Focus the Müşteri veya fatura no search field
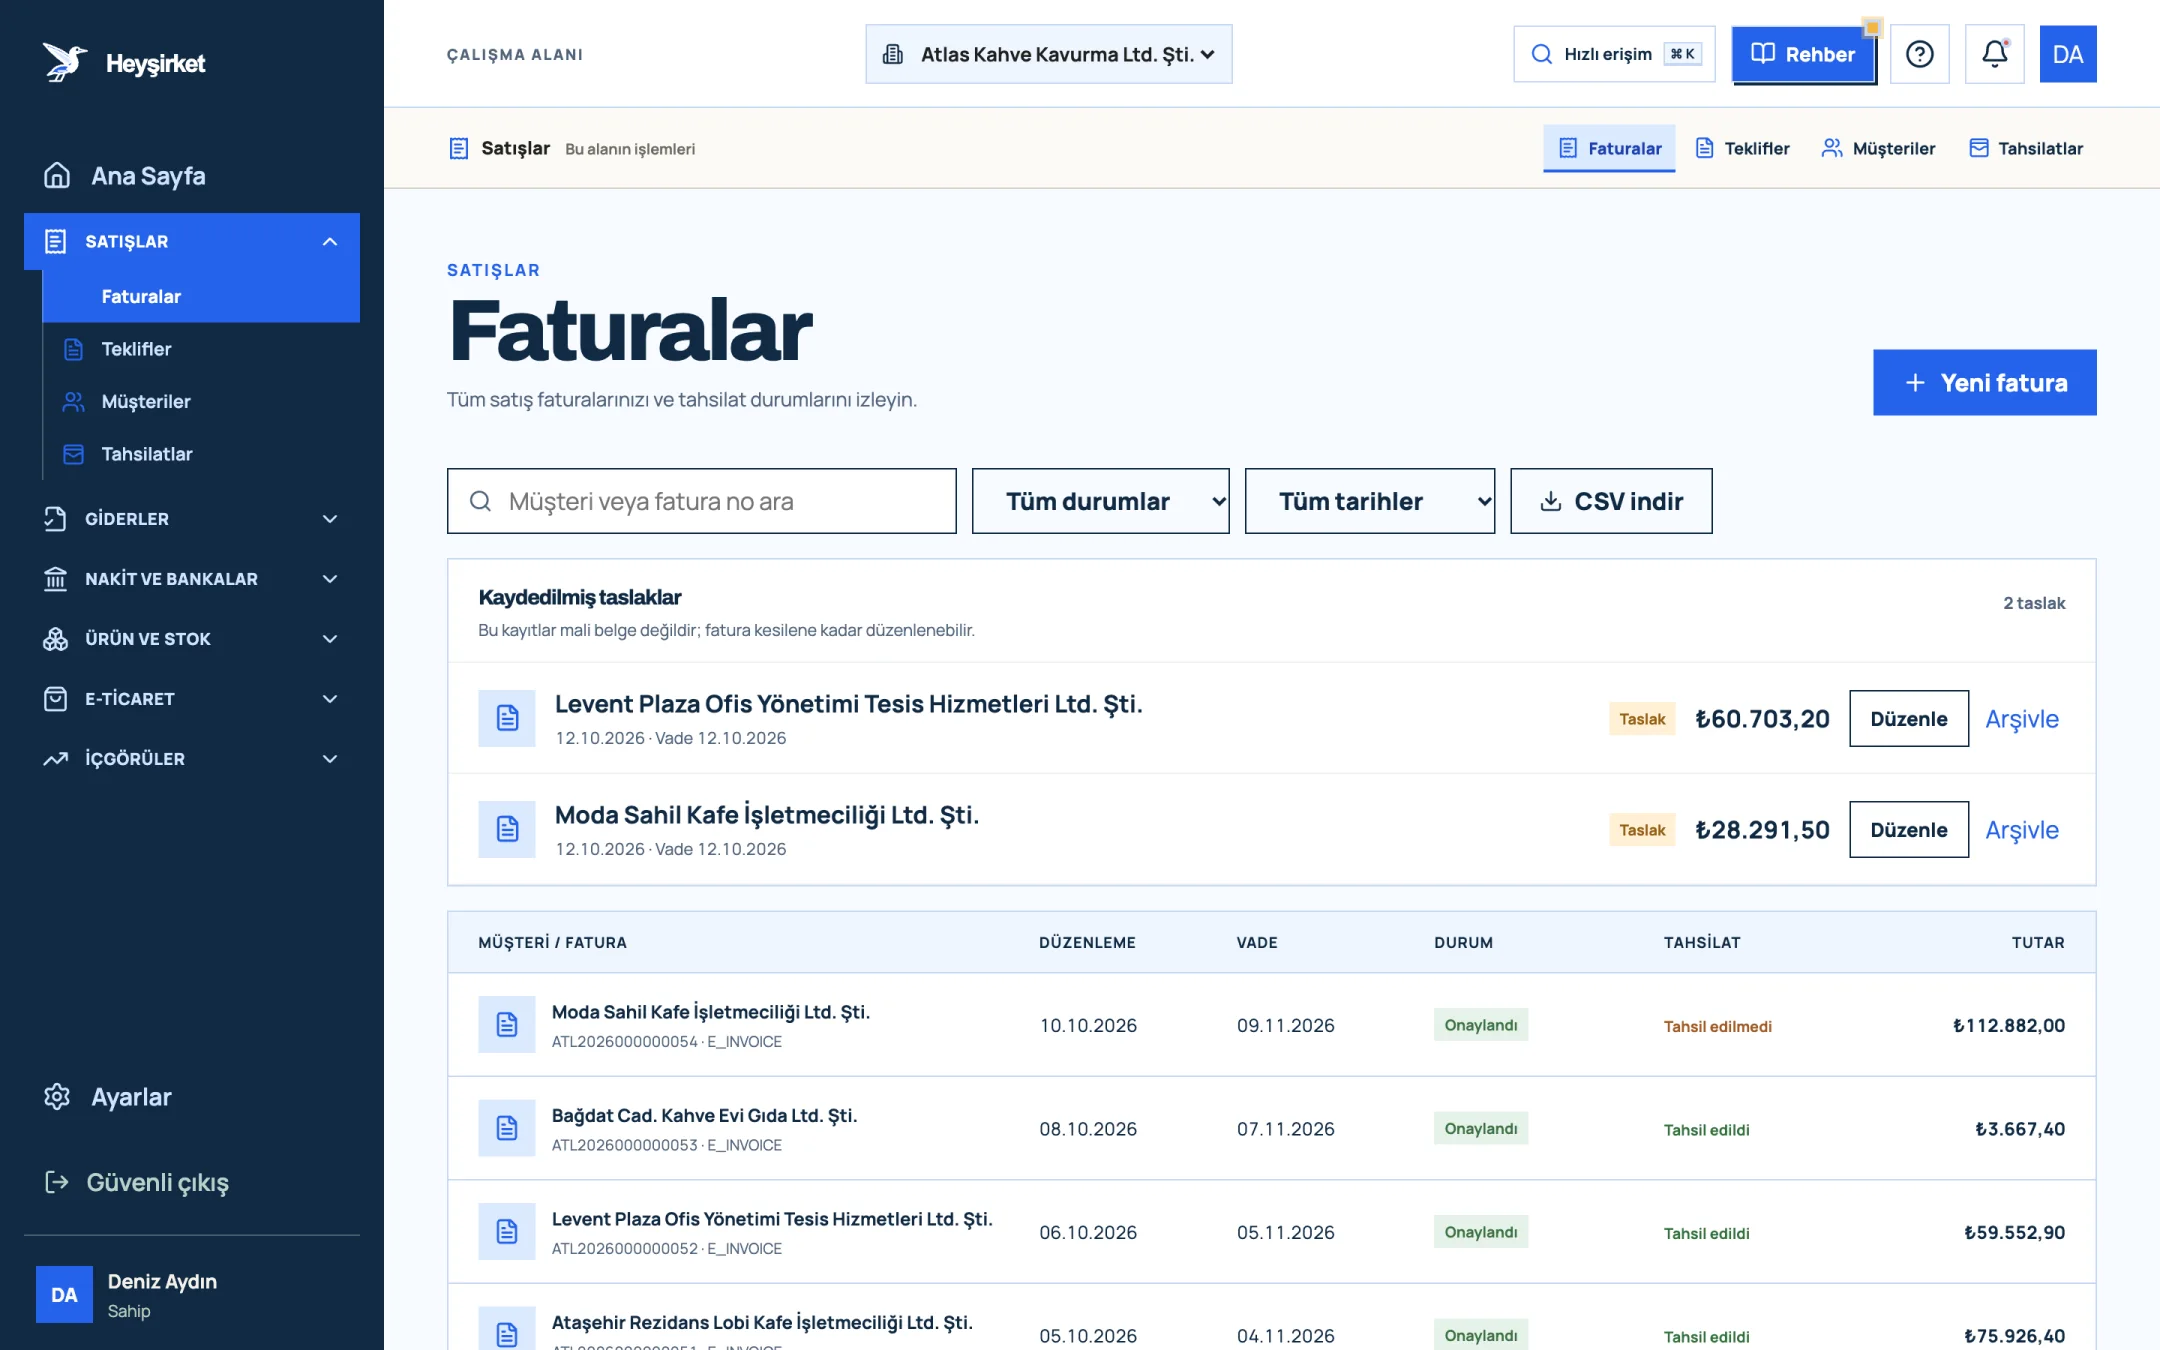Viewport: 2160px width, 1350px height. click(x=701, y=501)
